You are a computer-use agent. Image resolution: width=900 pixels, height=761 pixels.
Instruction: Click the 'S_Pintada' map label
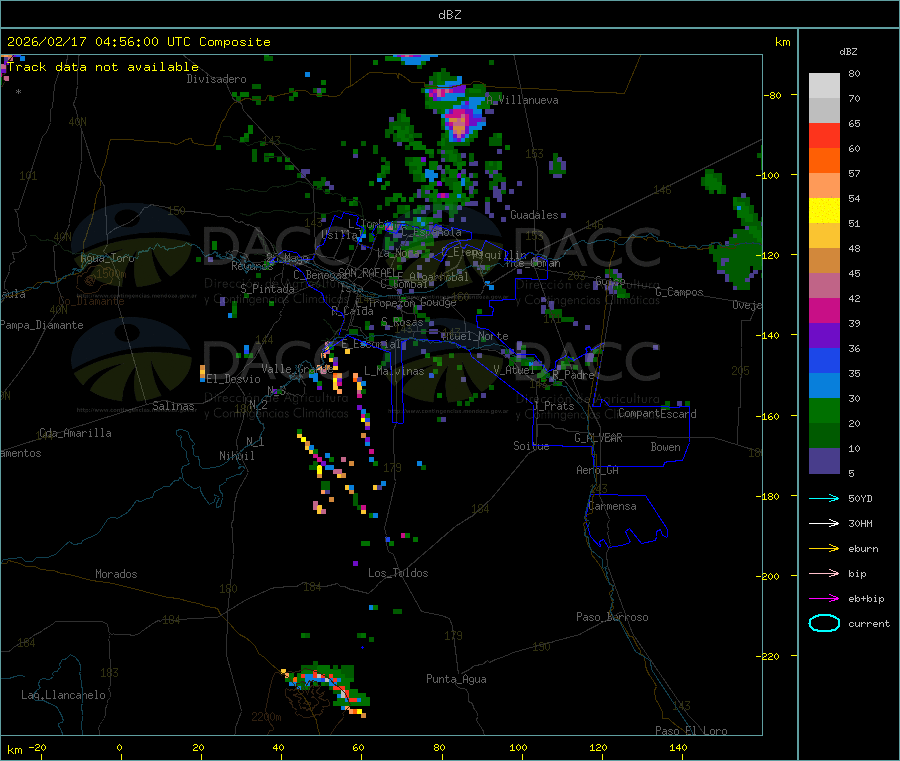pos(267,289)
